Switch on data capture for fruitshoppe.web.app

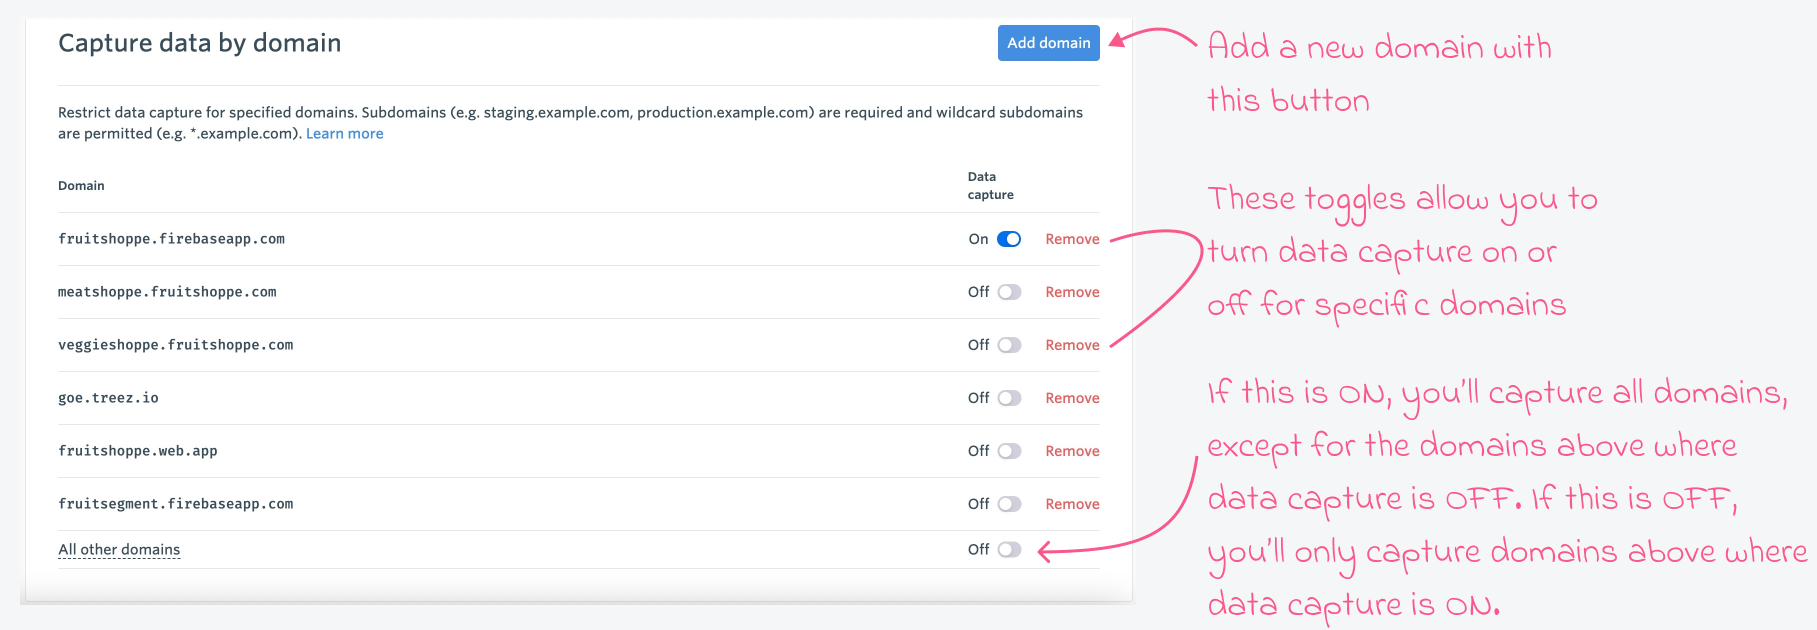click(1009, 451)
